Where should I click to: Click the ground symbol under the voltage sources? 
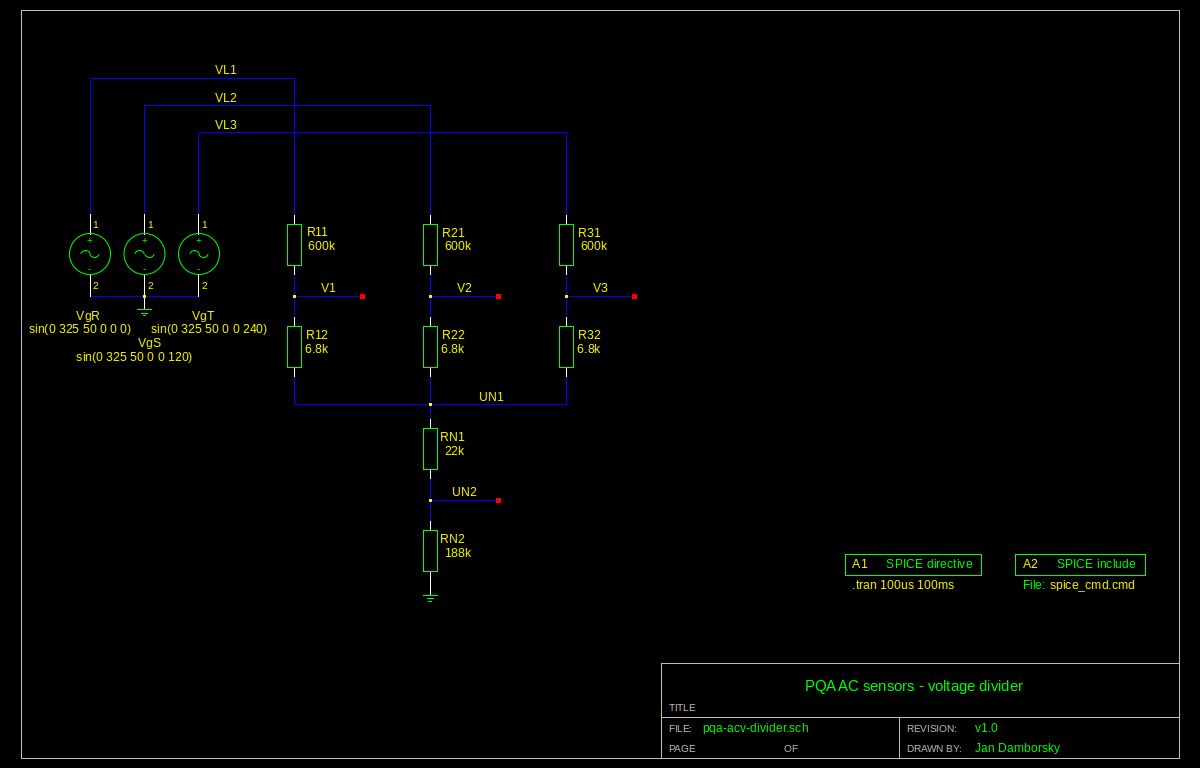pyautogui.click(x=144, y=311)
